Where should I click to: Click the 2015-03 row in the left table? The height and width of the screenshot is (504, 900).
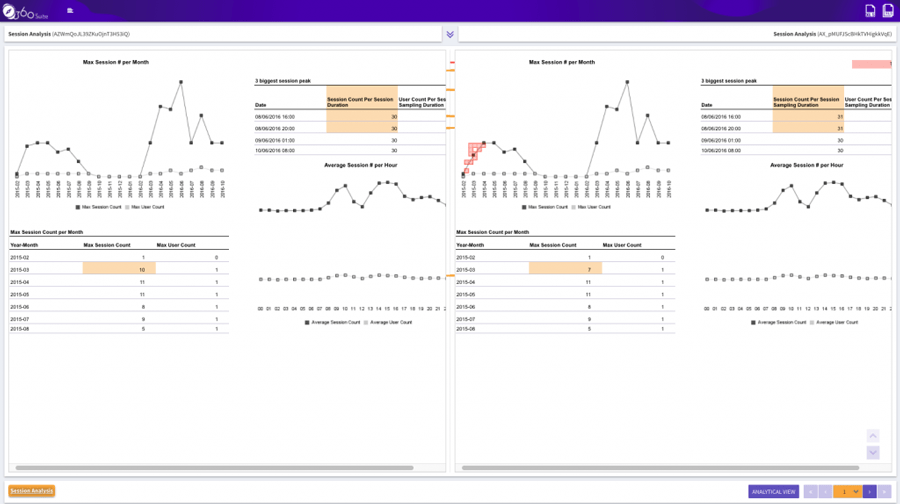(x=119, y=269)
